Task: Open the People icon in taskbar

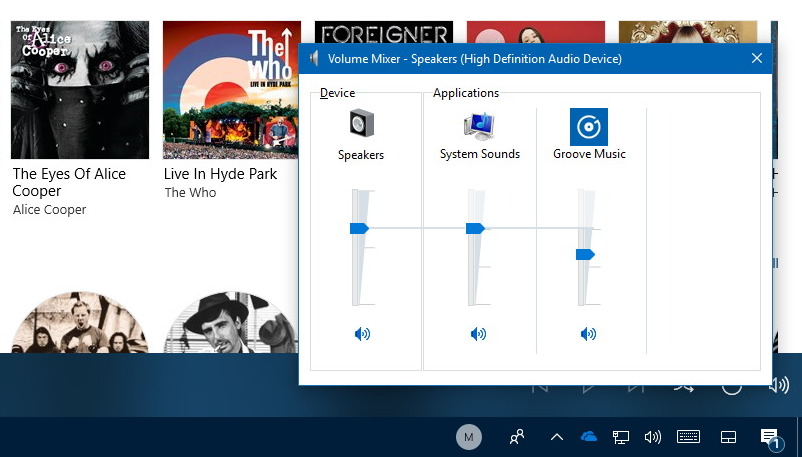Action: pos(517,437)
